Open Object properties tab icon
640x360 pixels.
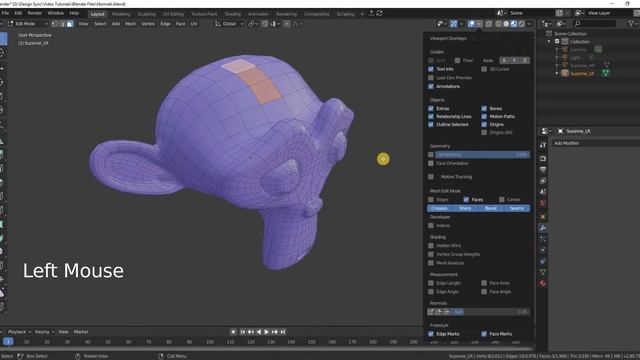[543, 216]
